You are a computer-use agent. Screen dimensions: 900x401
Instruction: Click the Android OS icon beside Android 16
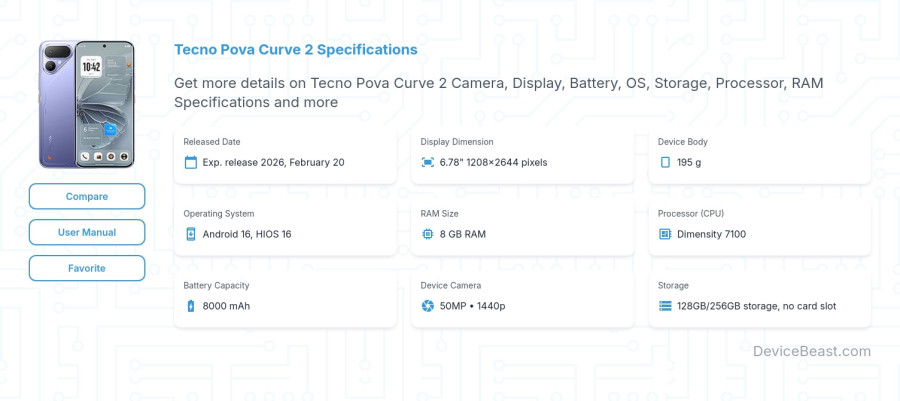191,234
